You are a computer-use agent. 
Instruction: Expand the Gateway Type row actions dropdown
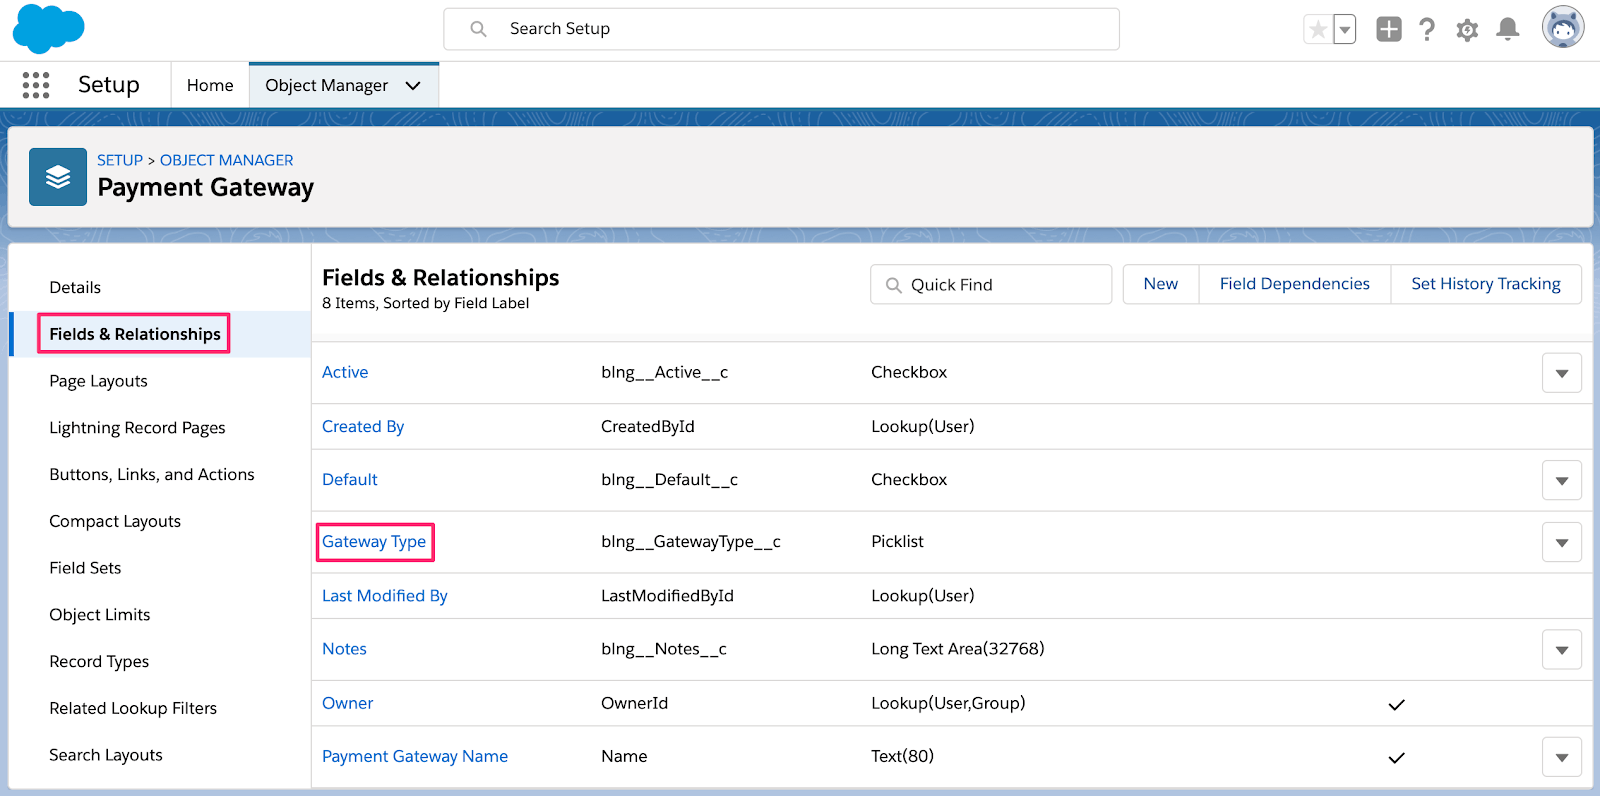coord(1561,543)
